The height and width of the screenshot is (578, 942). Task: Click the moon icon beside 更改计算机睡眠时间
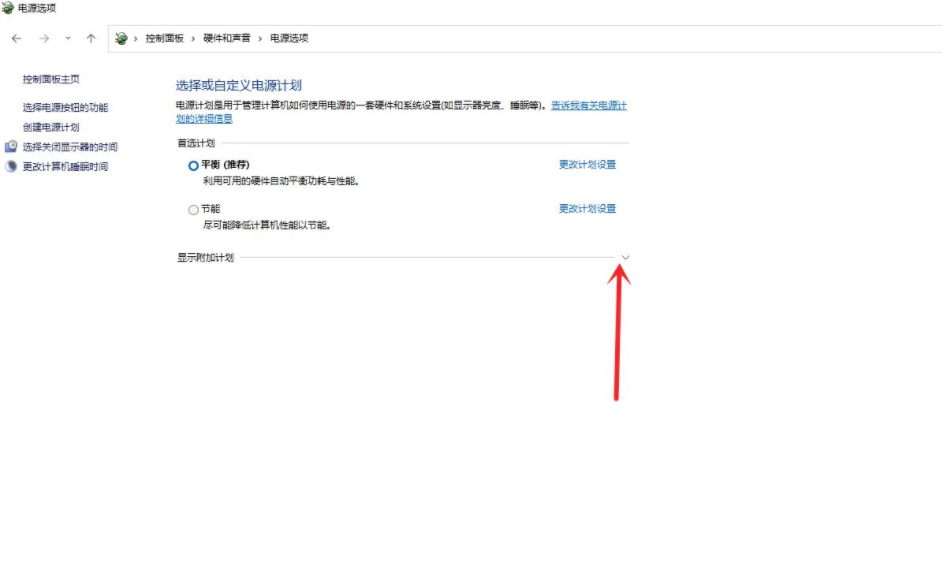coord(12,167)
